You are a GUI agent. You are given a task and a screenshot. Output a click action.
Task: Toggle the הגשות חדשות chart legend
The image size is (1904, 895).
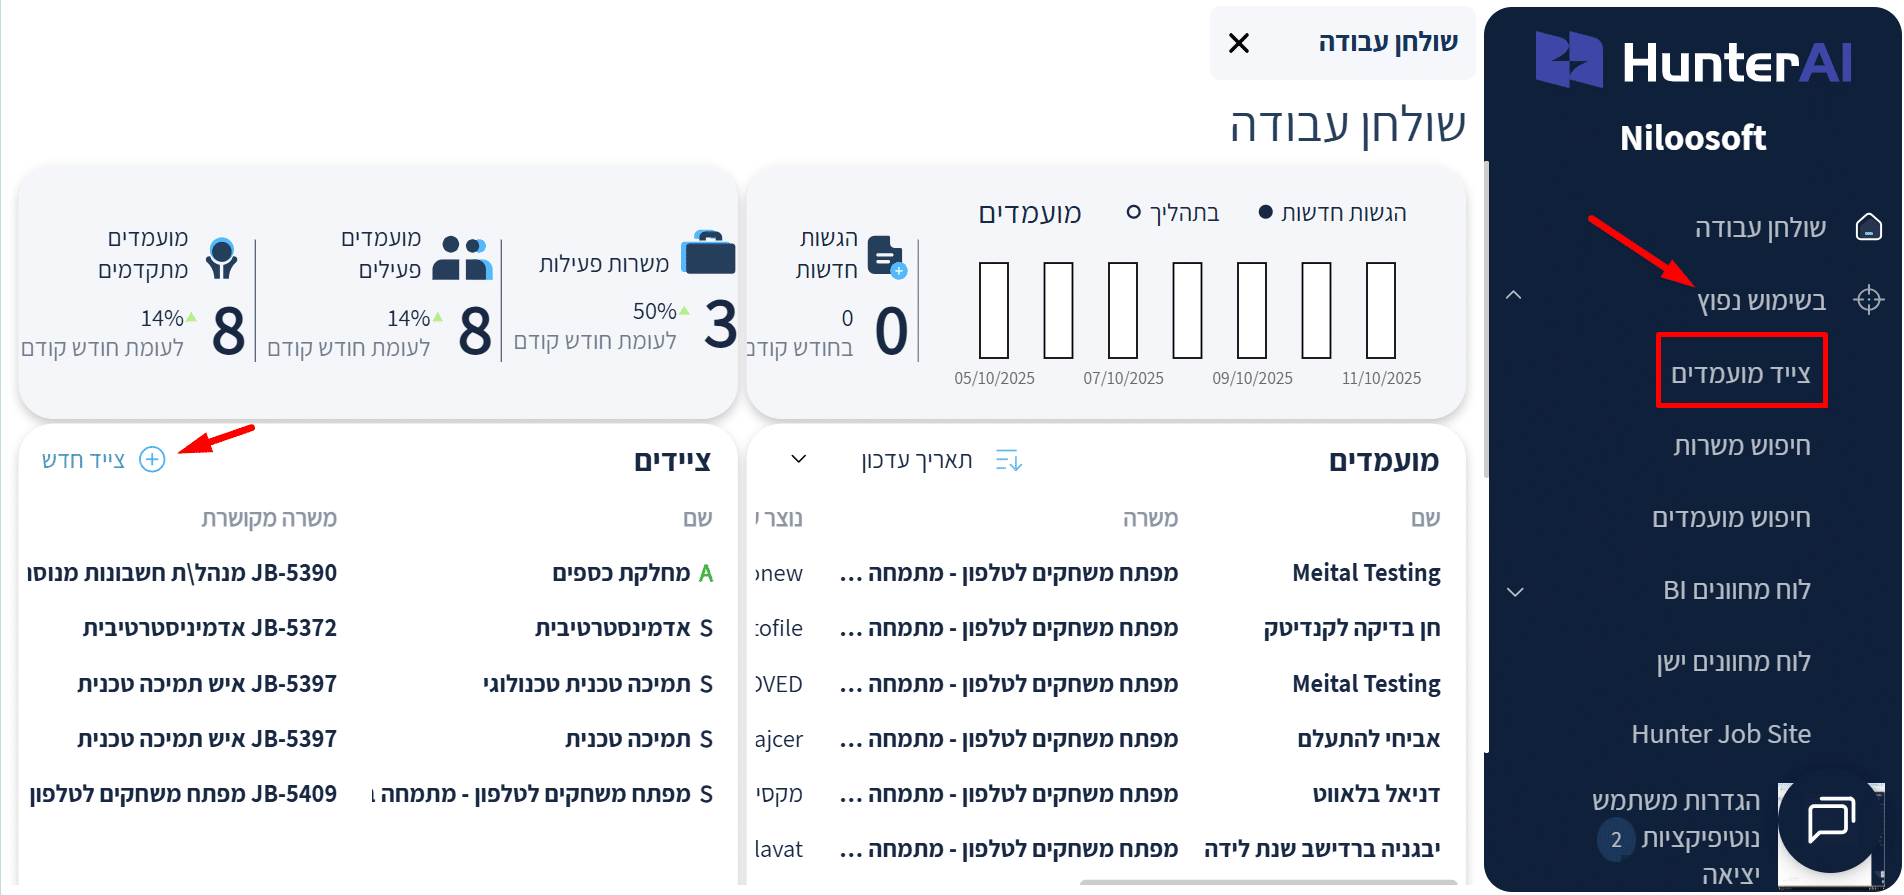[x=1332, y=213]
